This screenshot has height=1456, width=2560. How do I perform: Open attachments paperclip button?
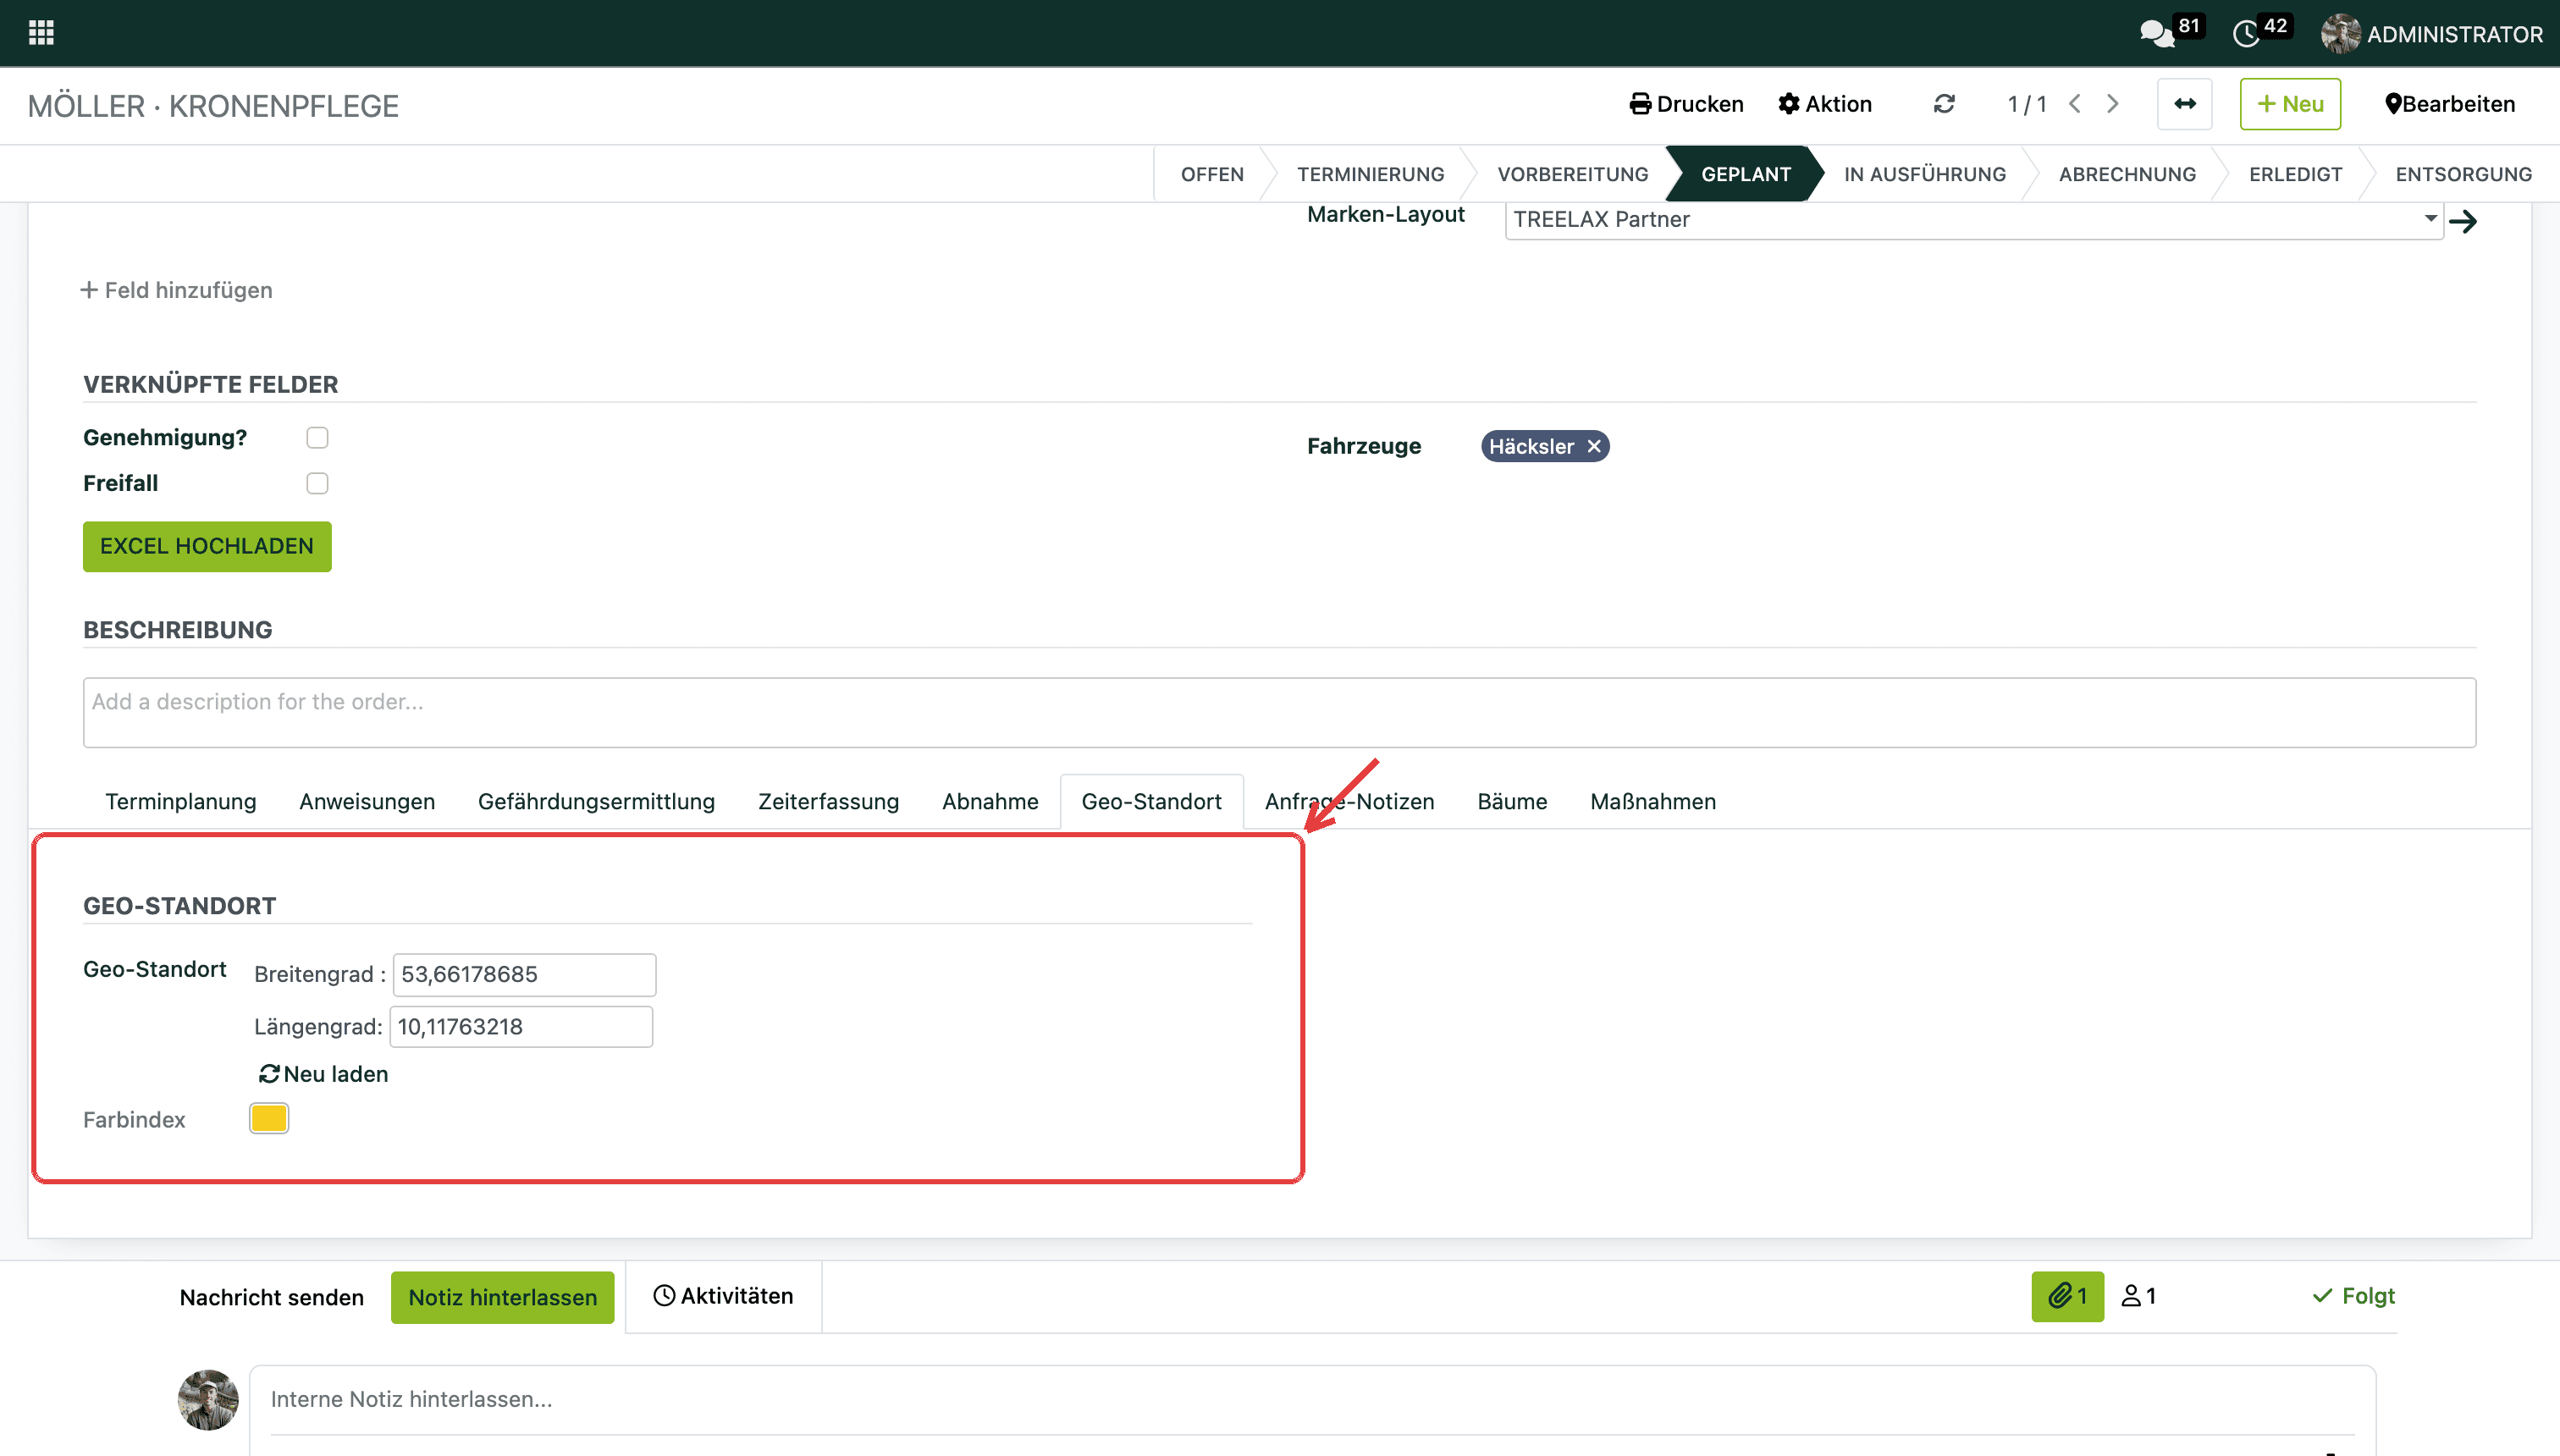click(2067, 1296)
